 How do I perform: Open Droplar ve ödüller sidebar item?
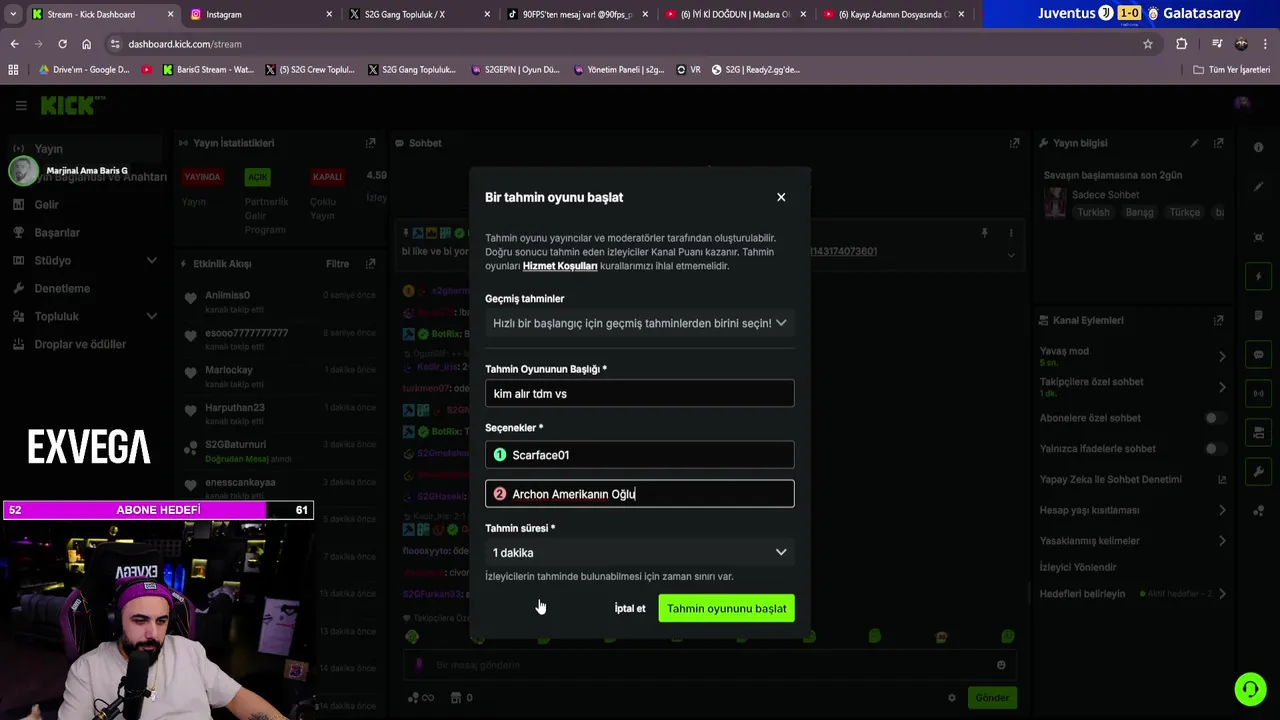tap(80, 344)
